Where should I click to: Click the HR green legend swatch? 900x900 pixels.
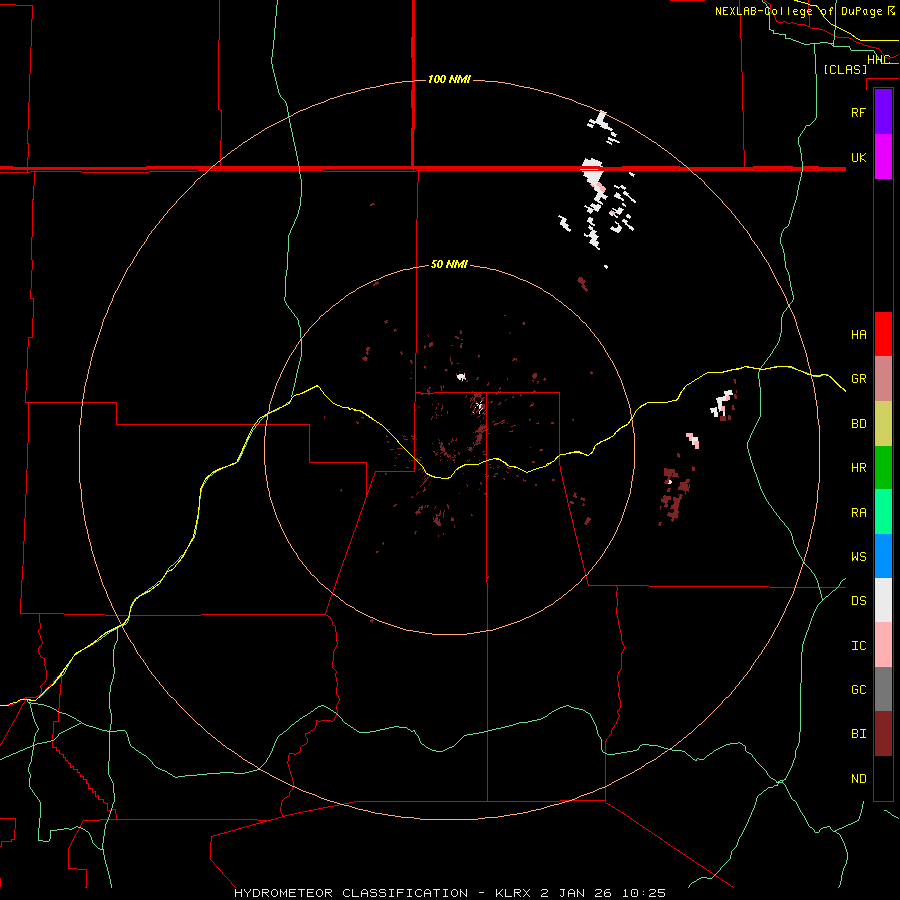883,468
